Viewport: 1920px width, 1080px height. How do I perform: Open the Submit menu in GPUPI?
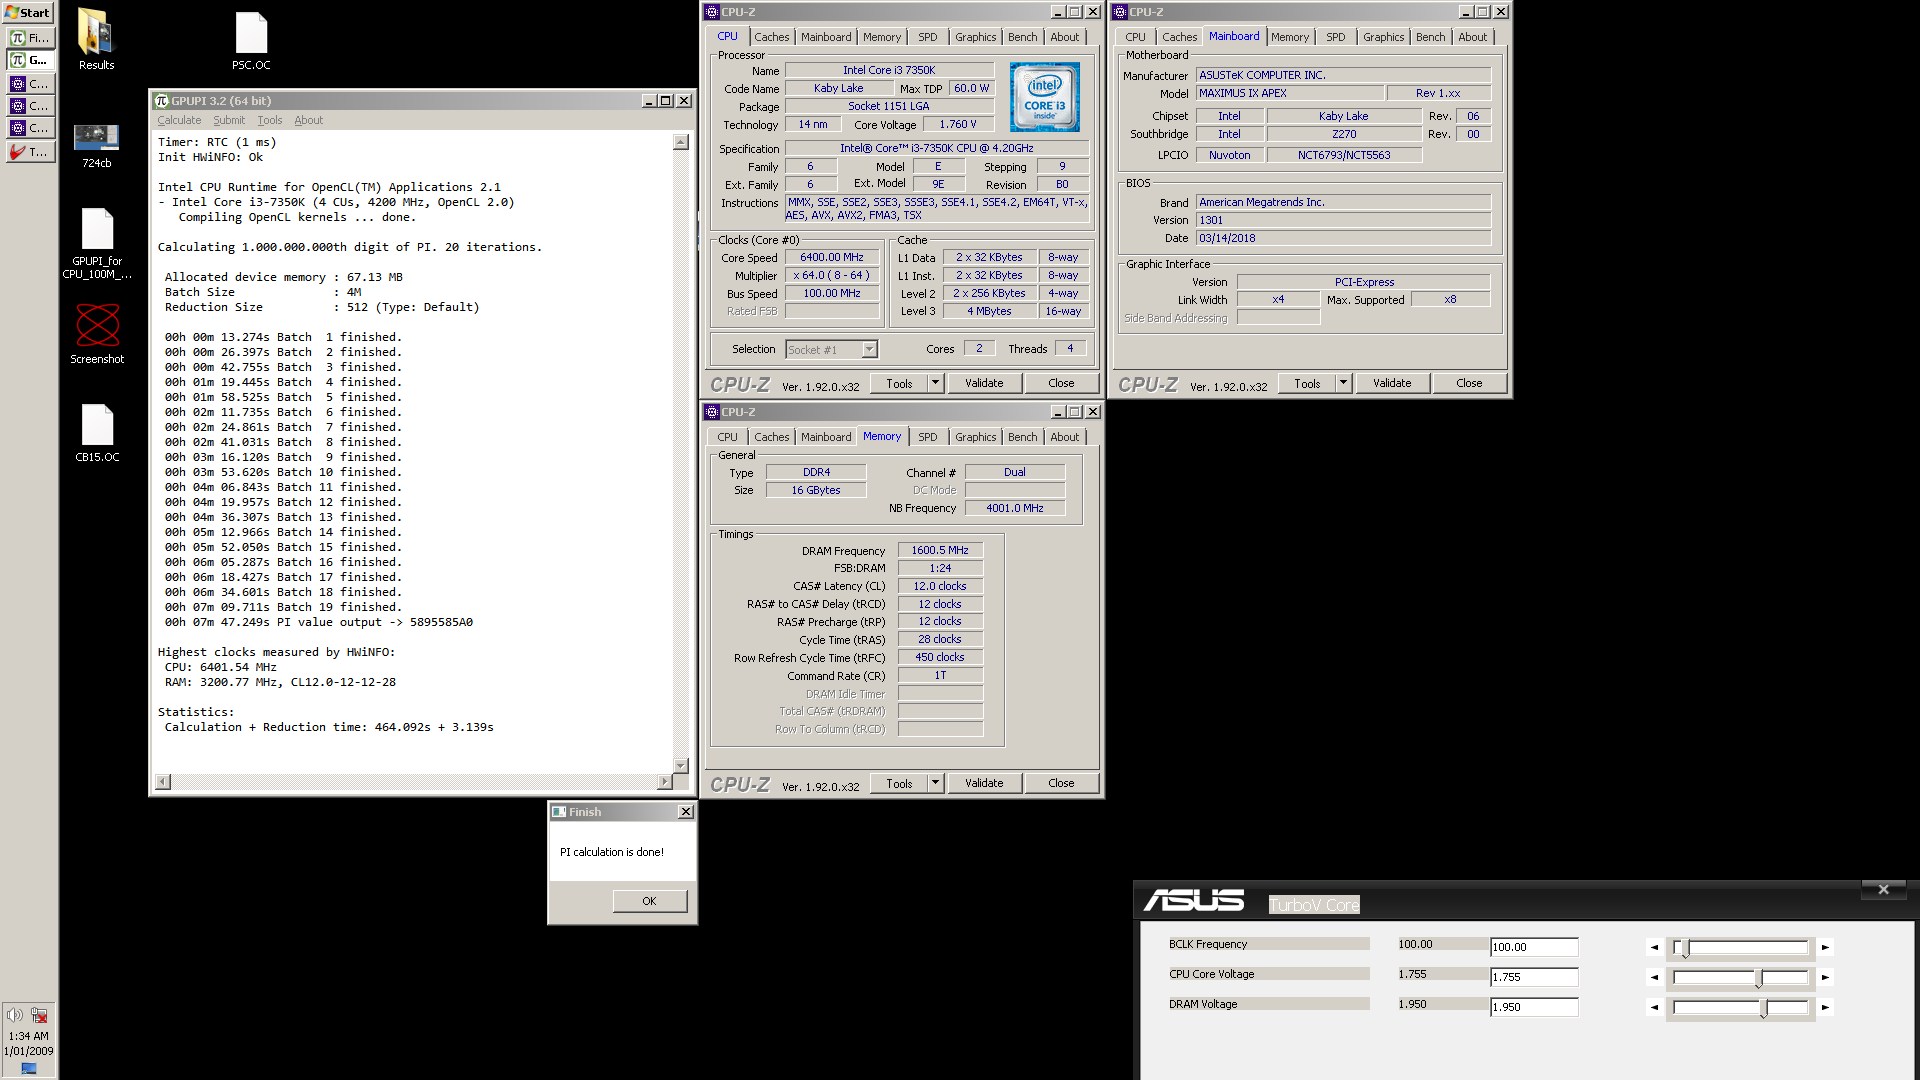coord(229,120)
